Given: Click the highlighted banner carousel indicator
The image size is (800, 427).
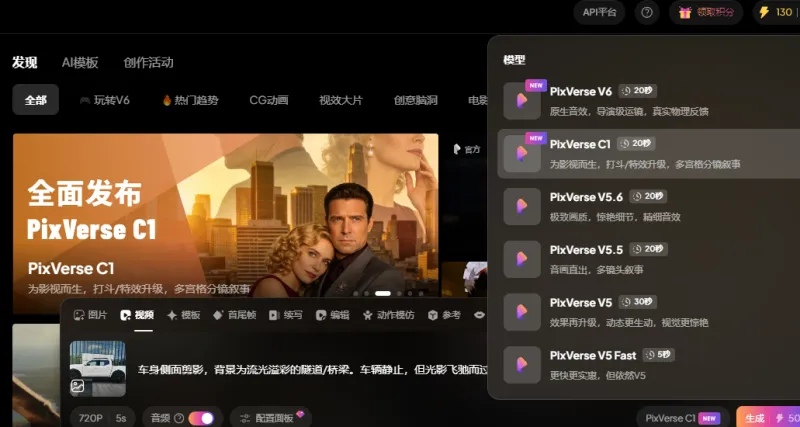Looking at the screenshot, I should (383, 293).
